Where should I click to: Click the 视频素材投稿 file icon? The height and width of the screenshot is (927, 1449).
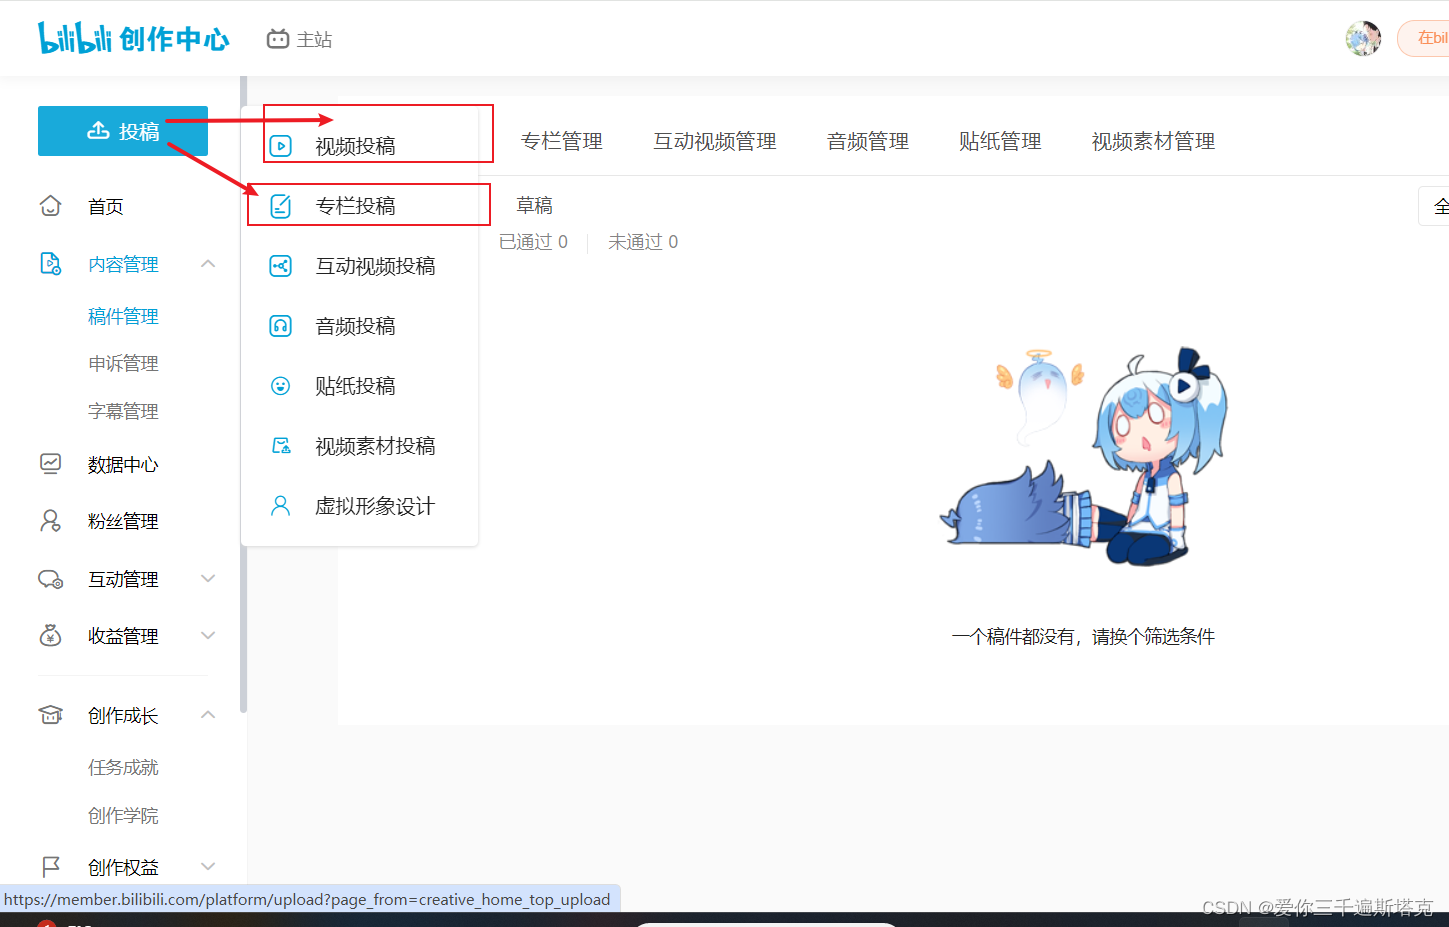tap(281, 446)
